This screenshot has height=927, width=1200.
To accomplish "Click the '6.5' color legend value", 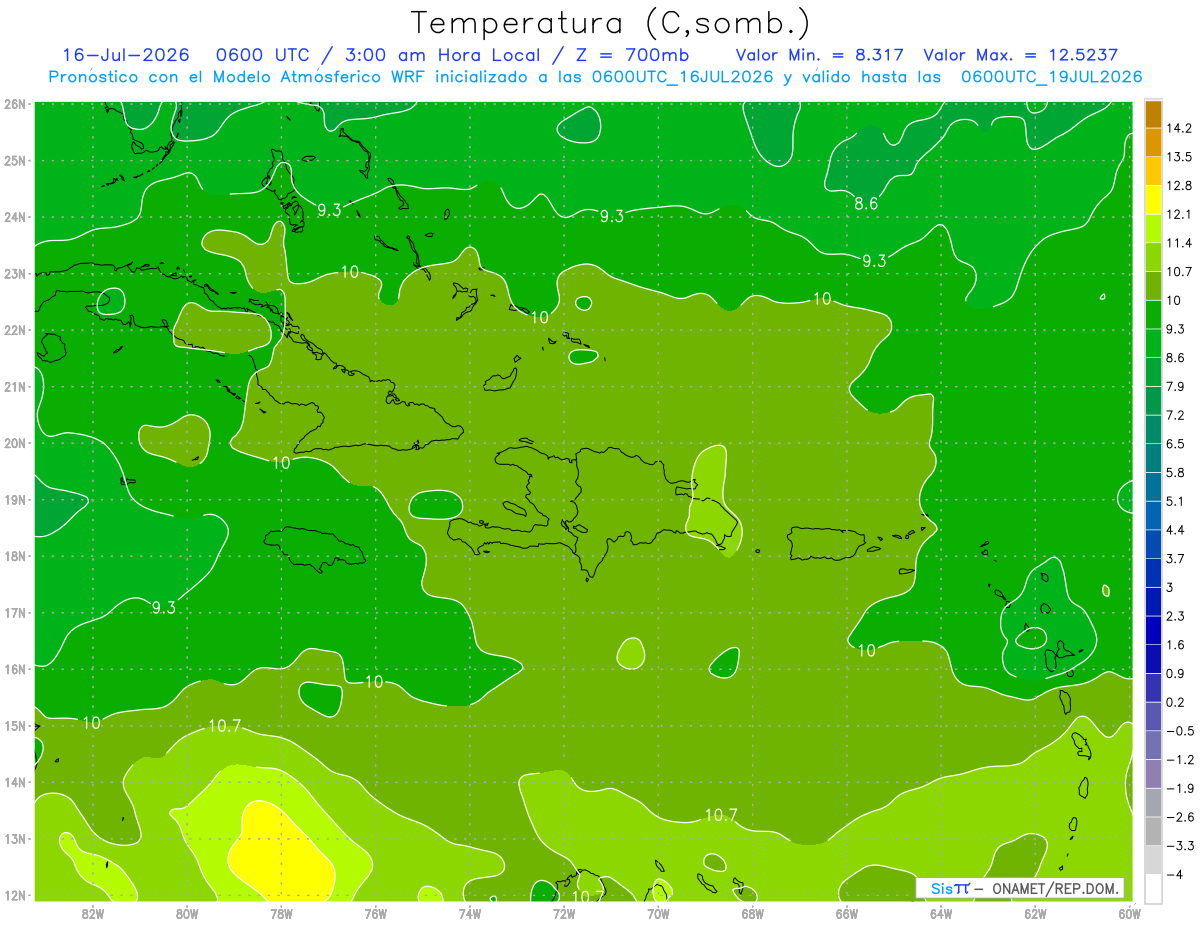I will click(1176, 443).
